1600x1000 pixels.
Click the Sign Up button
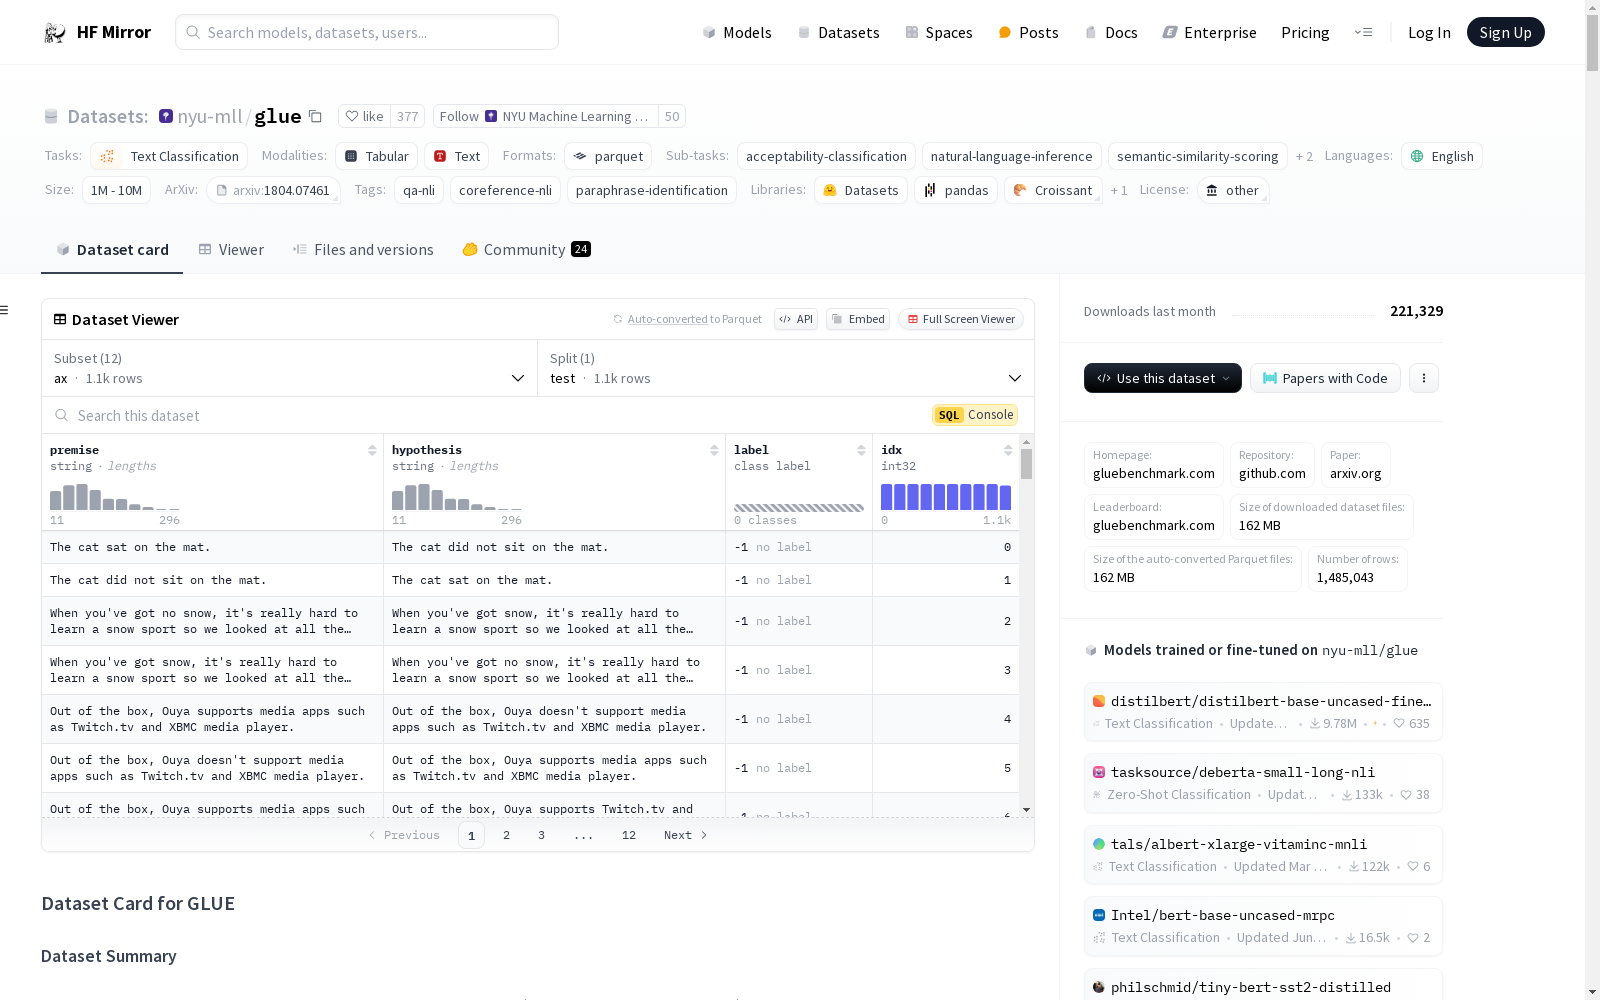1505,32
